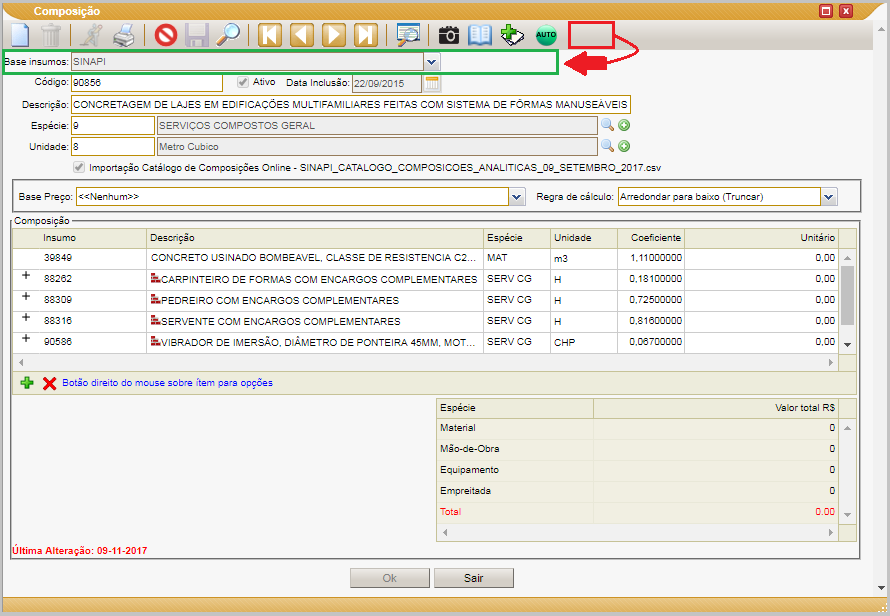Image resolution: width=890 pixels, height=616 pixels.
Task: Go to last record arrow icon
Action: tap(366, 35)
